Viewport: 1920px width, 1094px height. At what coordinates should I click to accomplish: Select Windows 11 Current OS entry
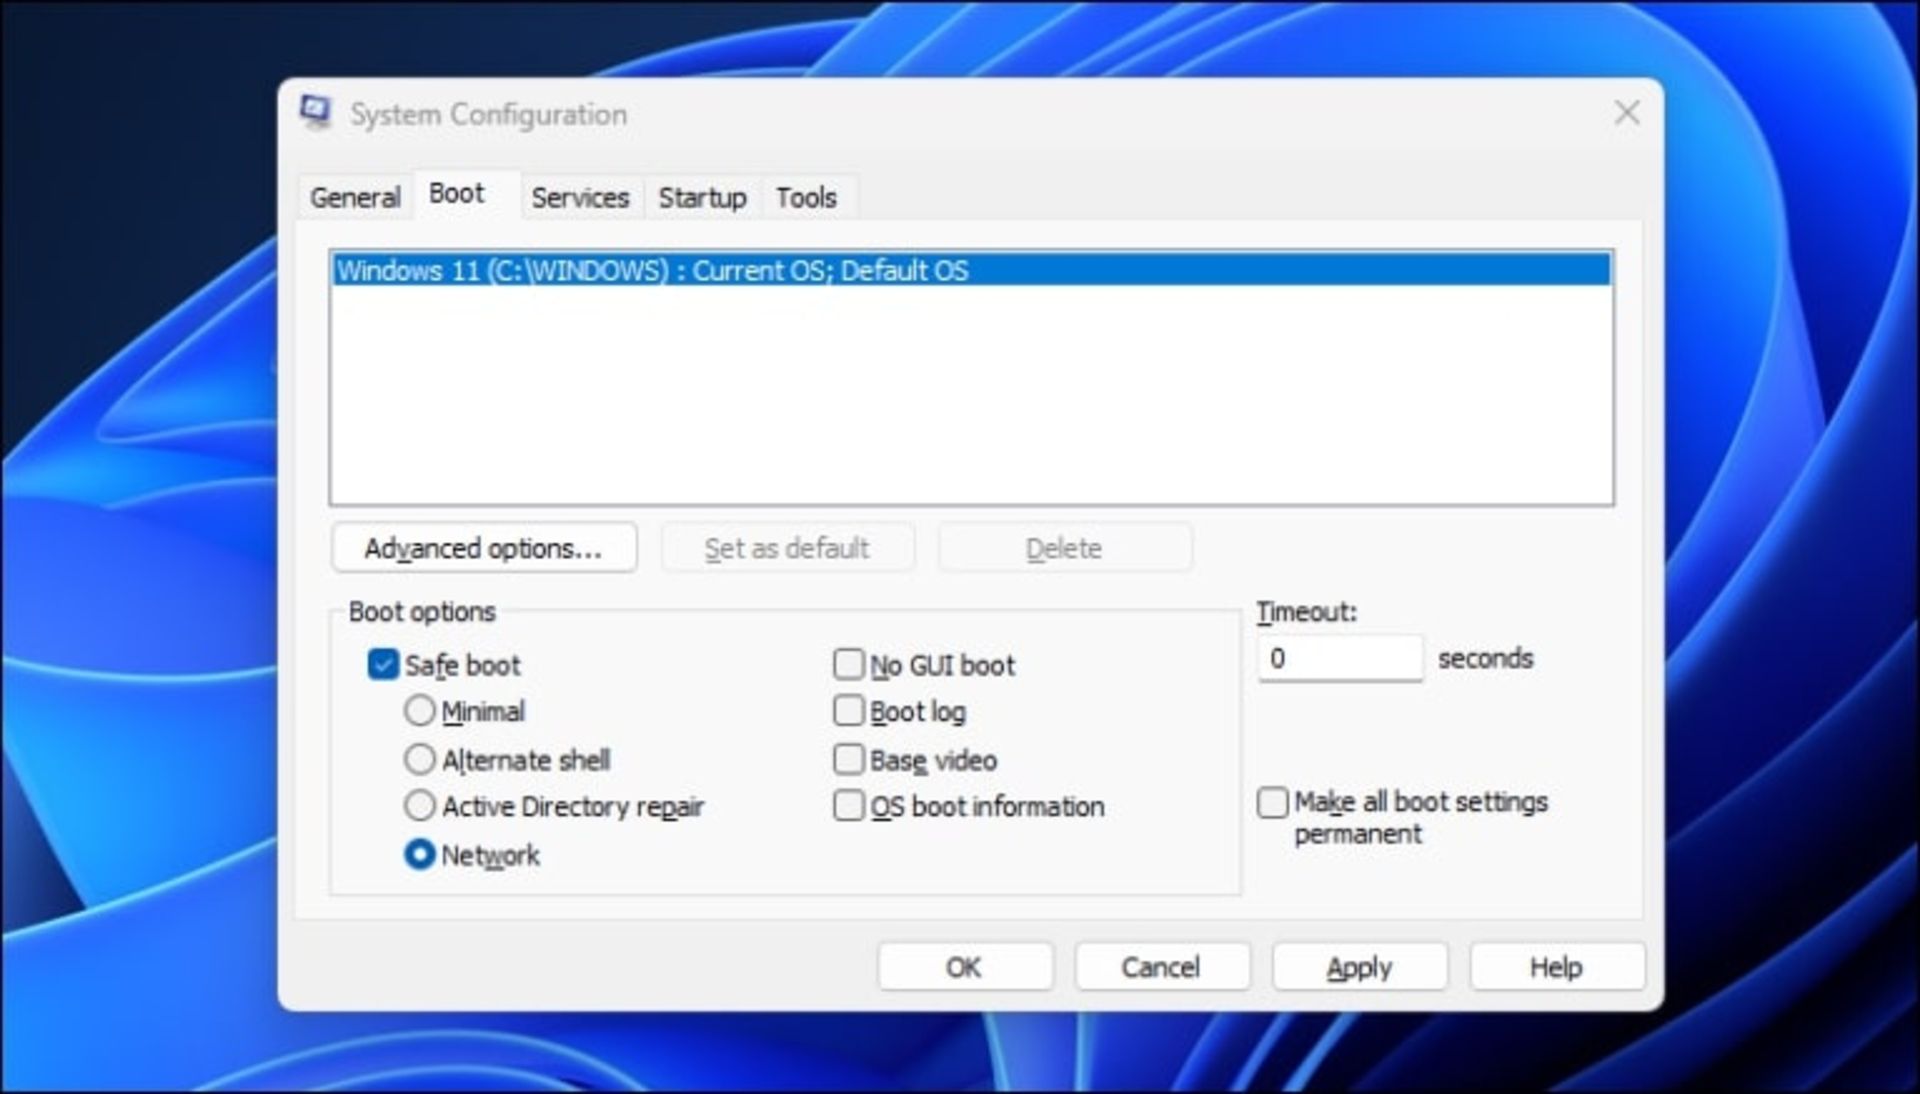click(x=968, y=270)
